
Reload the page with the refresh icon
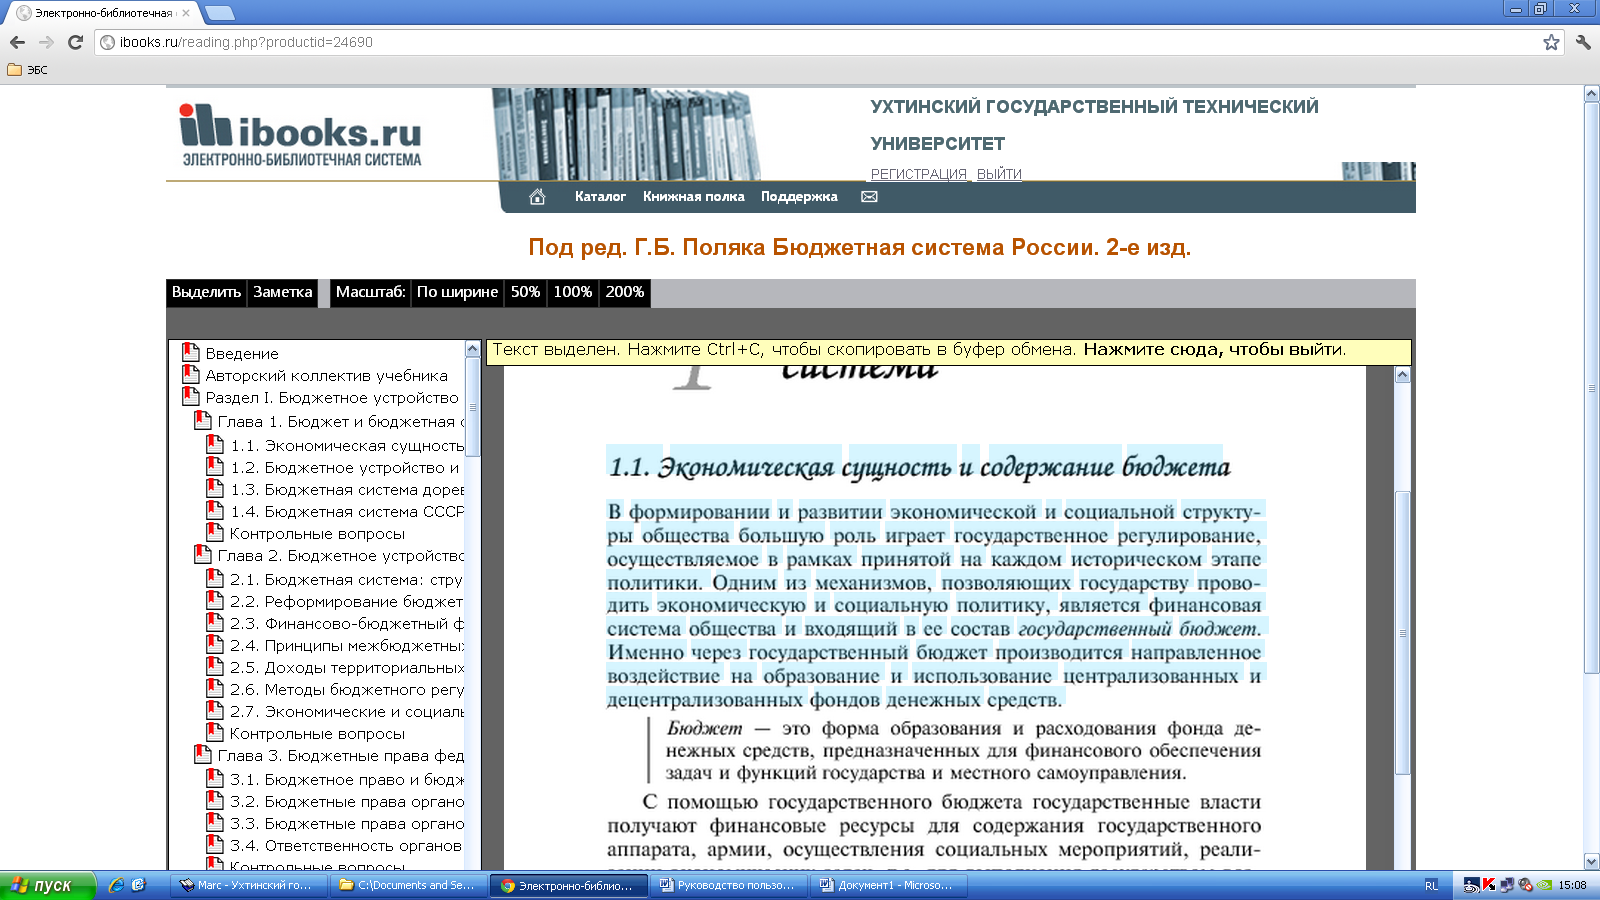pos(75,42)
